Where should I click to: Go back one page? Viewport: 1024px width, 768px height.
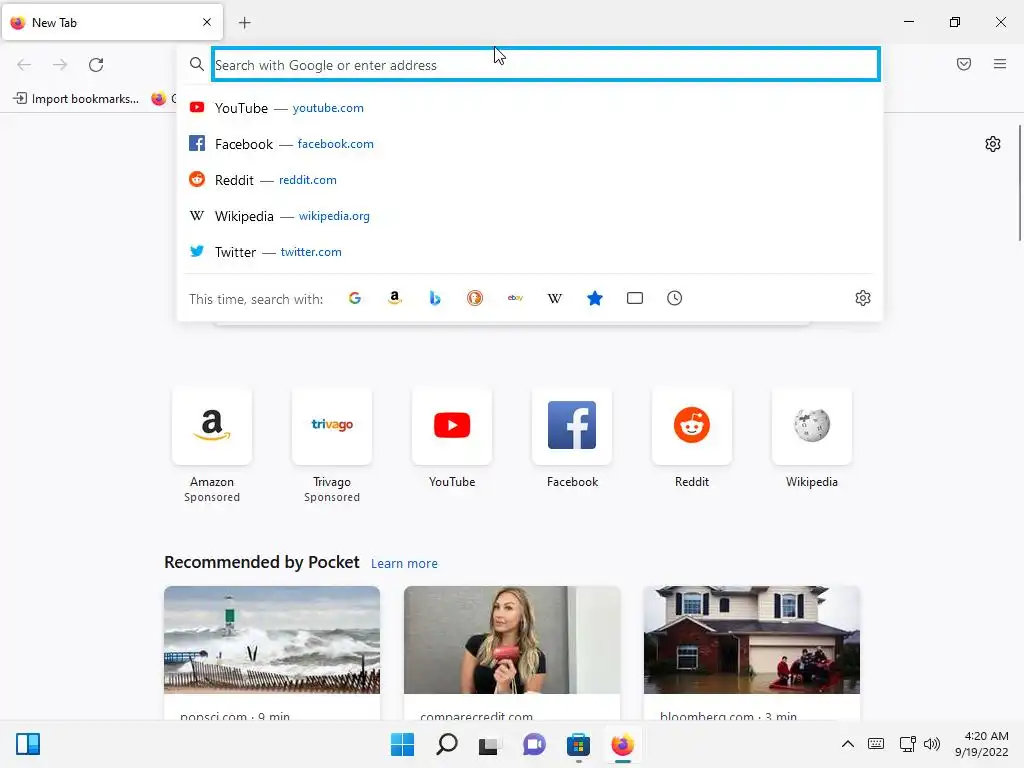click(24, 65)
